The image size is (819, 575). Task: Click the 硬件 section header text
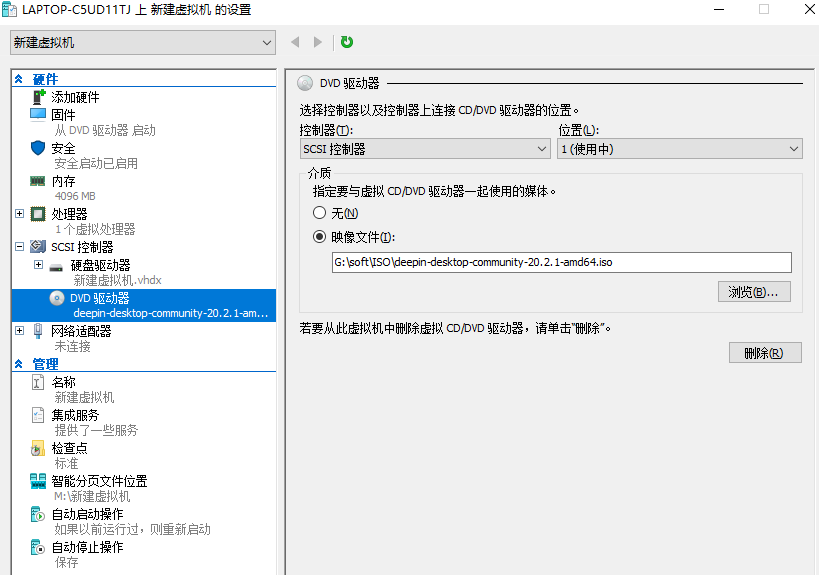[x=45, y=79]
